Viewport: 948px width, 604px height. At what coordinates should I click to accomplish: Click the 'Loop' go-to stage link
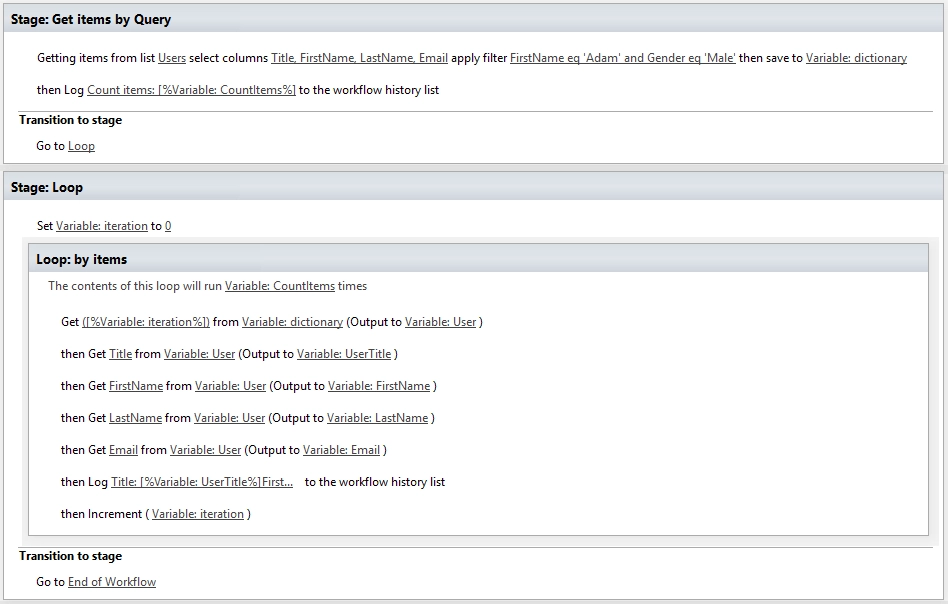81,146
